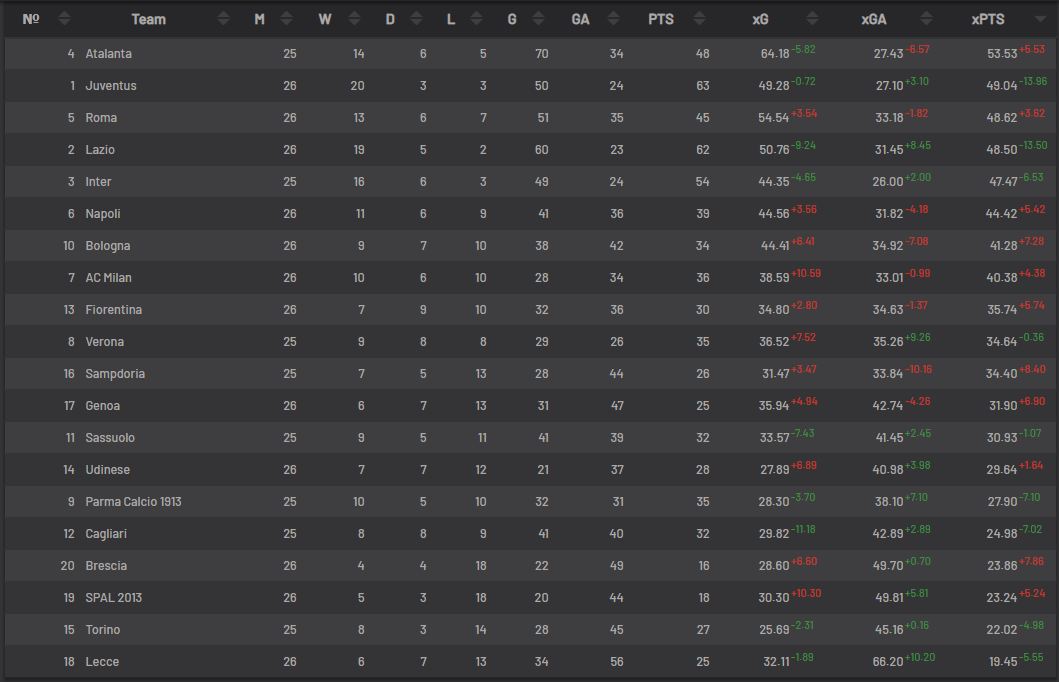Toggle xG column sort arrows

tap(812, 19)
